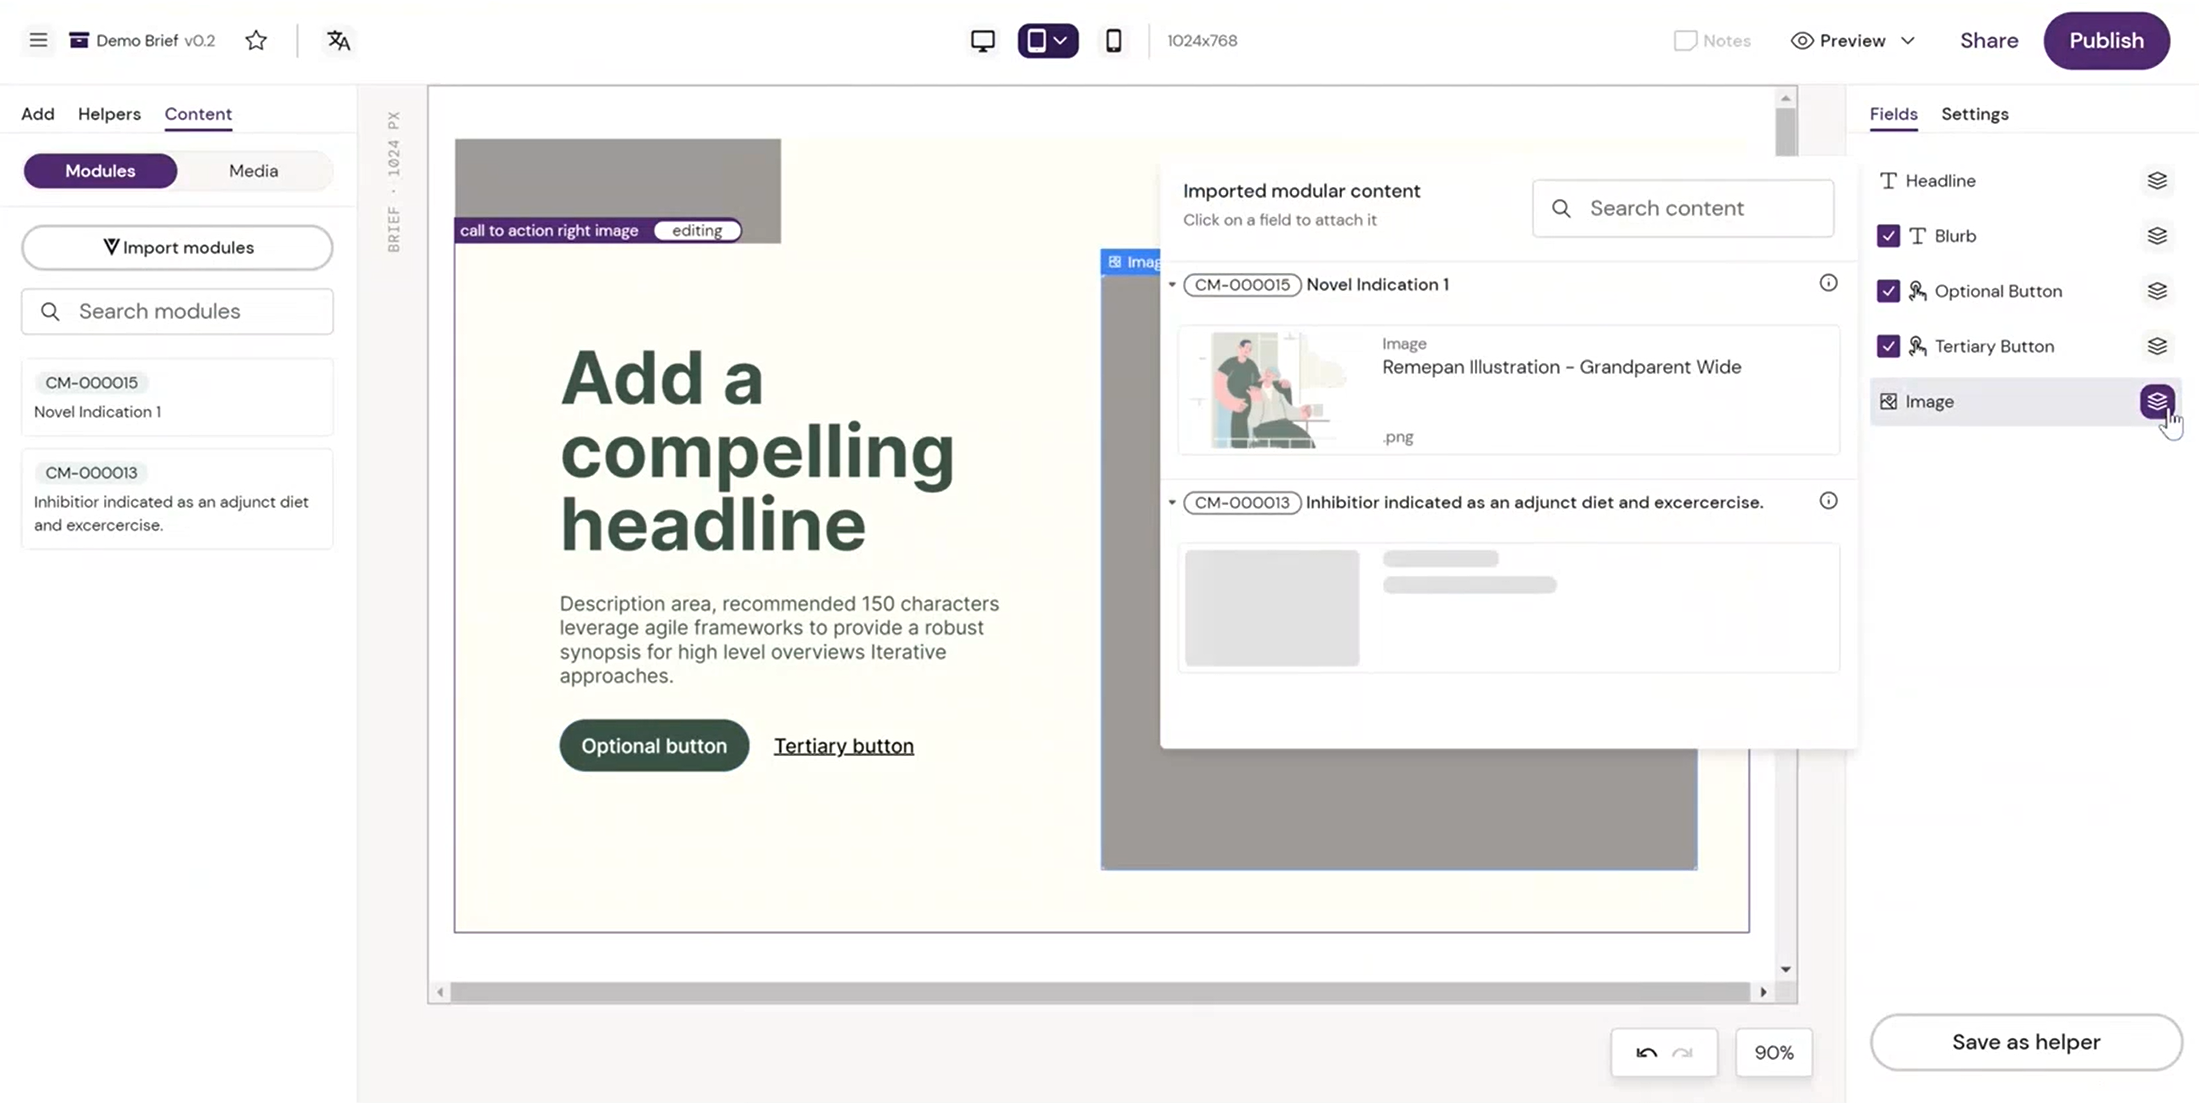Open the Helpers tab
The width and height of the screenshot is (2199, 1103).
click(109, 114)
